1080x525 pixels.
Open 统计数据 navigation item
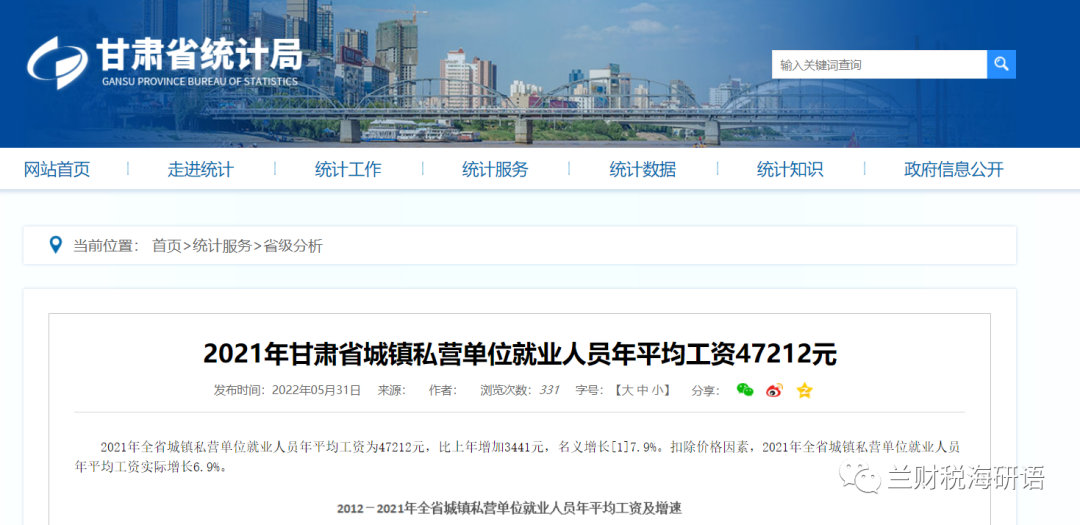(x=642, y=169)
